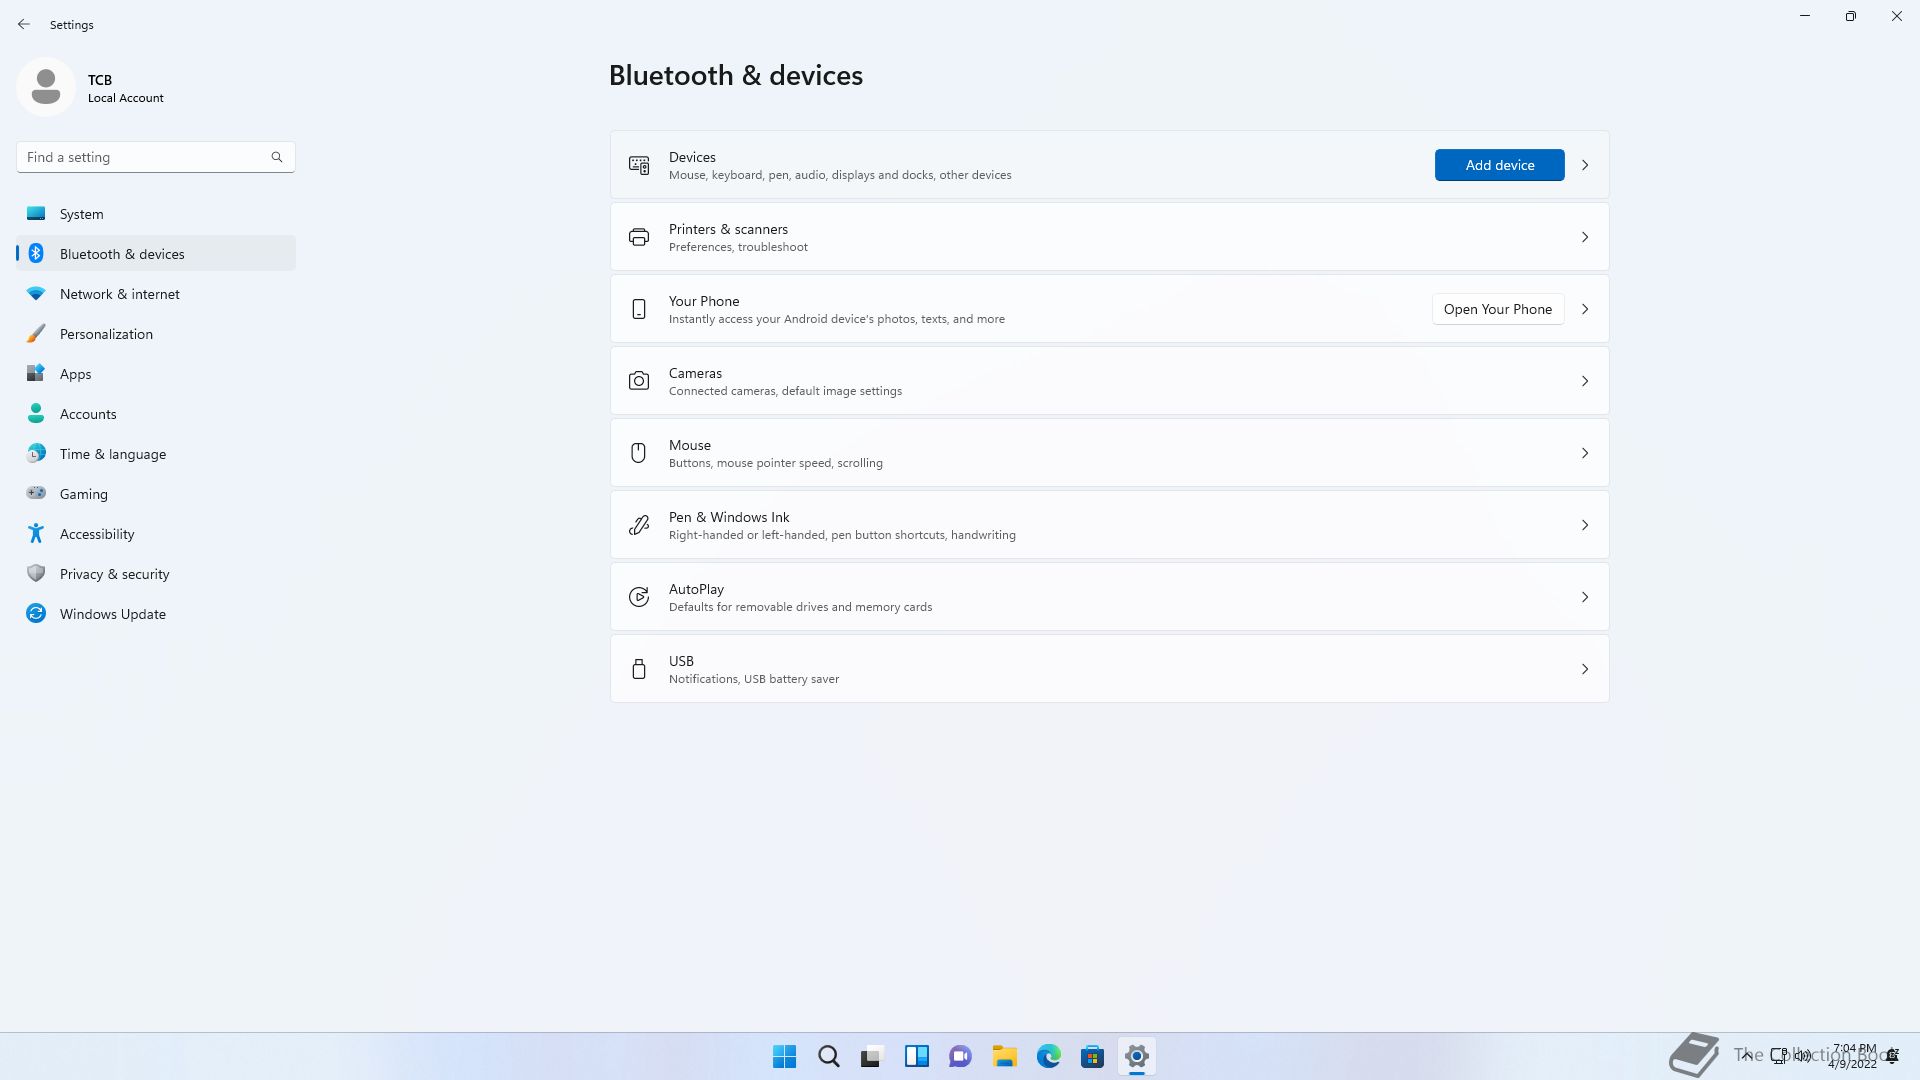Go to Network & internet
This screenshot has width=1920, height=1080.
tap(156, 294)
